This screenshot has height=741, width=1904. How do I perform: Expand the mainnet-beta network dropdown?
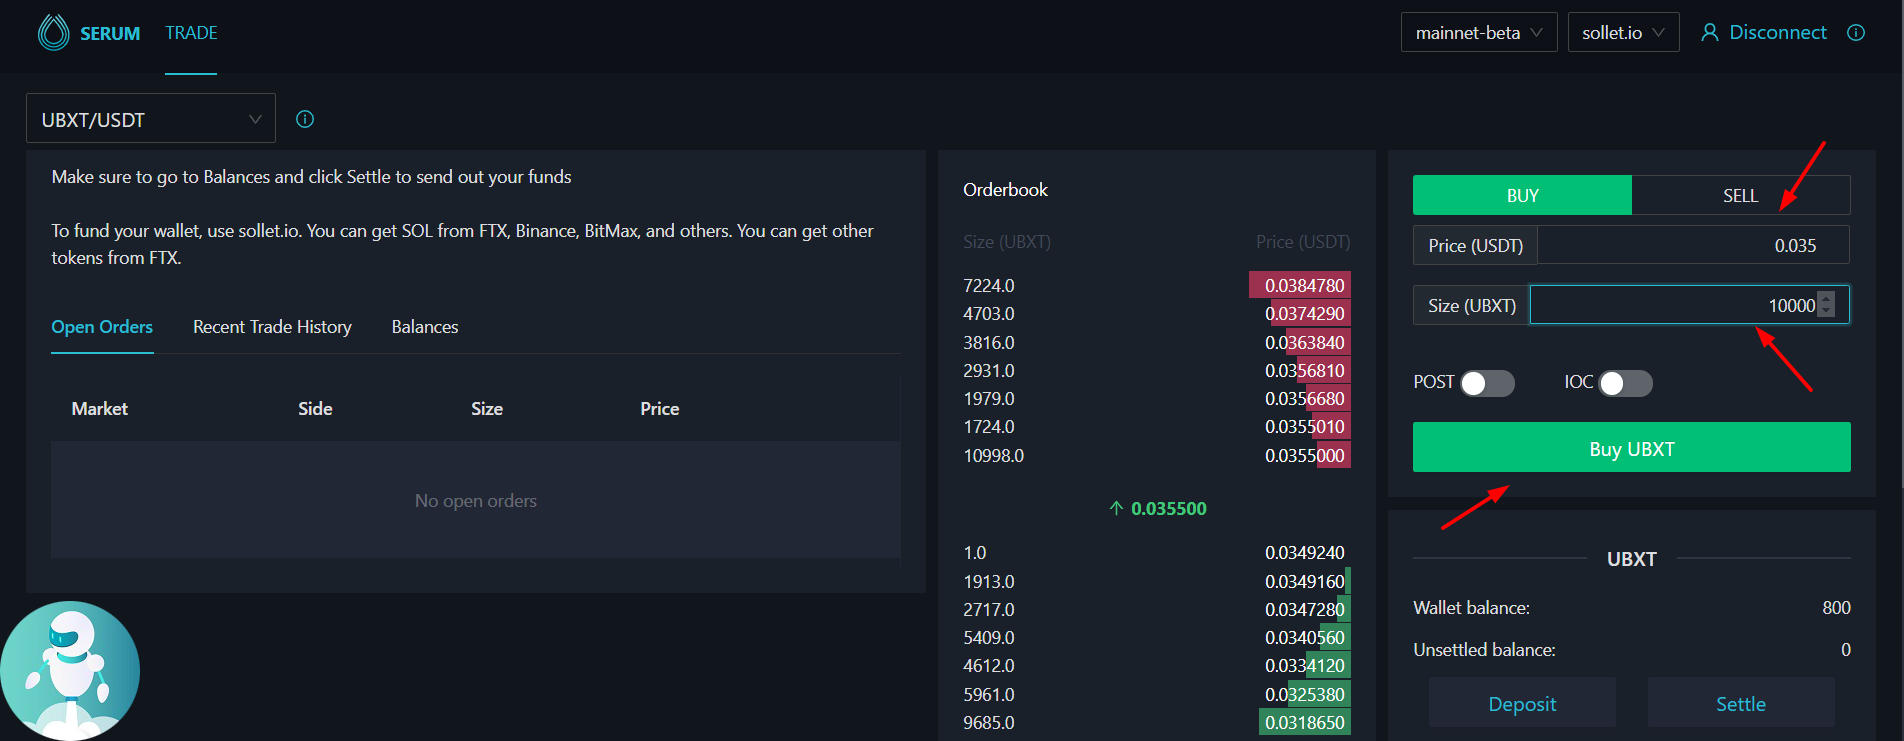pos(1479,33)
